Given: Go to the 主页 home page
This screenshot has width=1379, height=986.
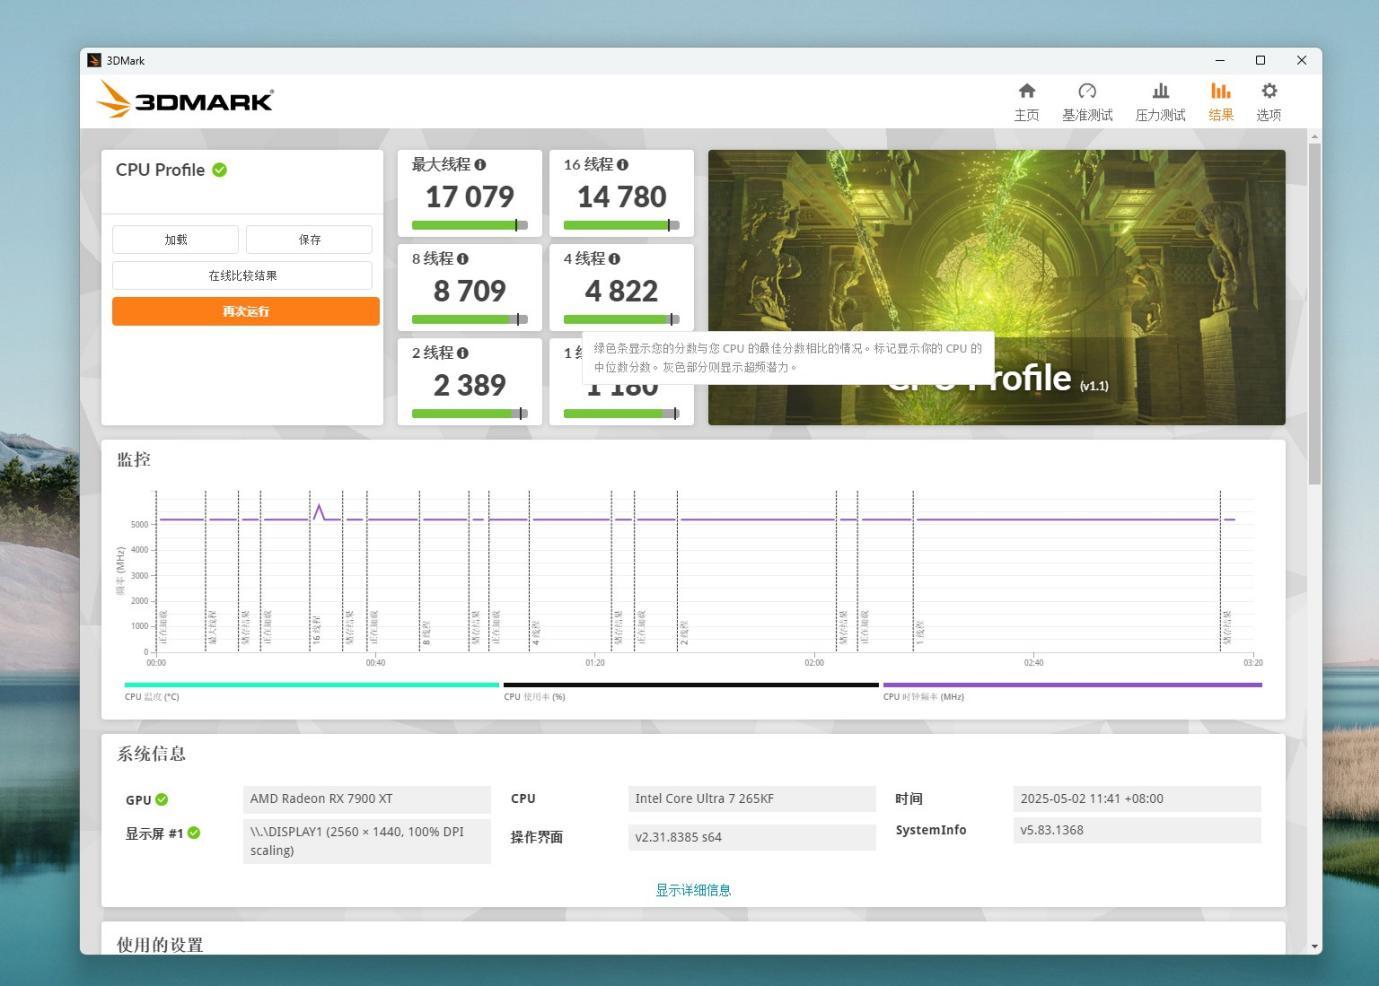Looking at the screenshot, I should [x=1026, y=102].
